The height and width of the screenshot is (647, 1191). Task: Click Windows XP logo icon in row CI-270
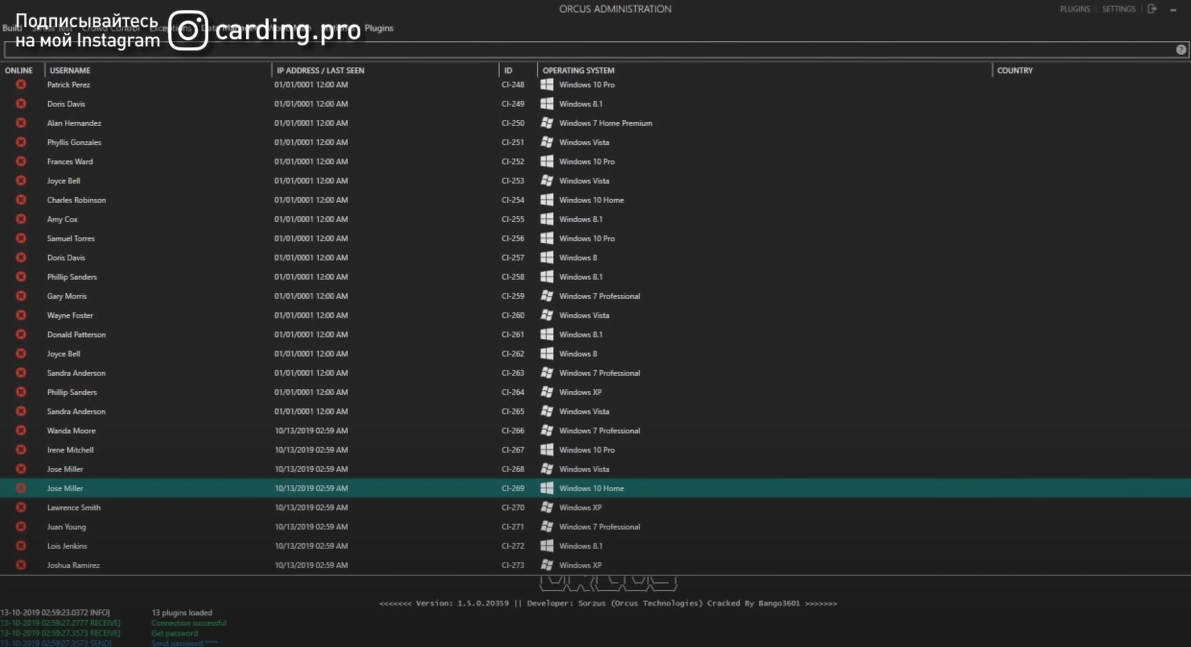tap(547, 507)
